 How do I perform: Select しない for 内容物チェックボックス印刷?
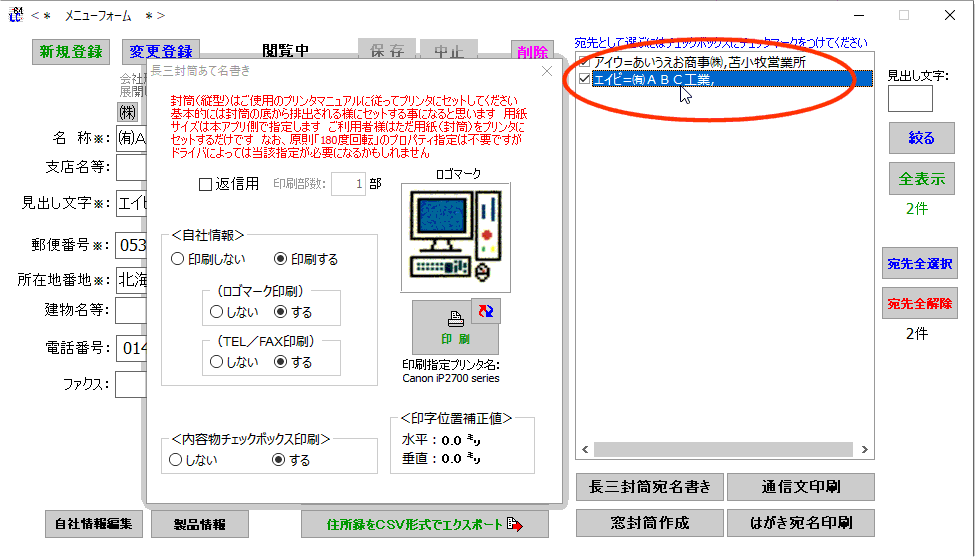(x=176, y=460)
